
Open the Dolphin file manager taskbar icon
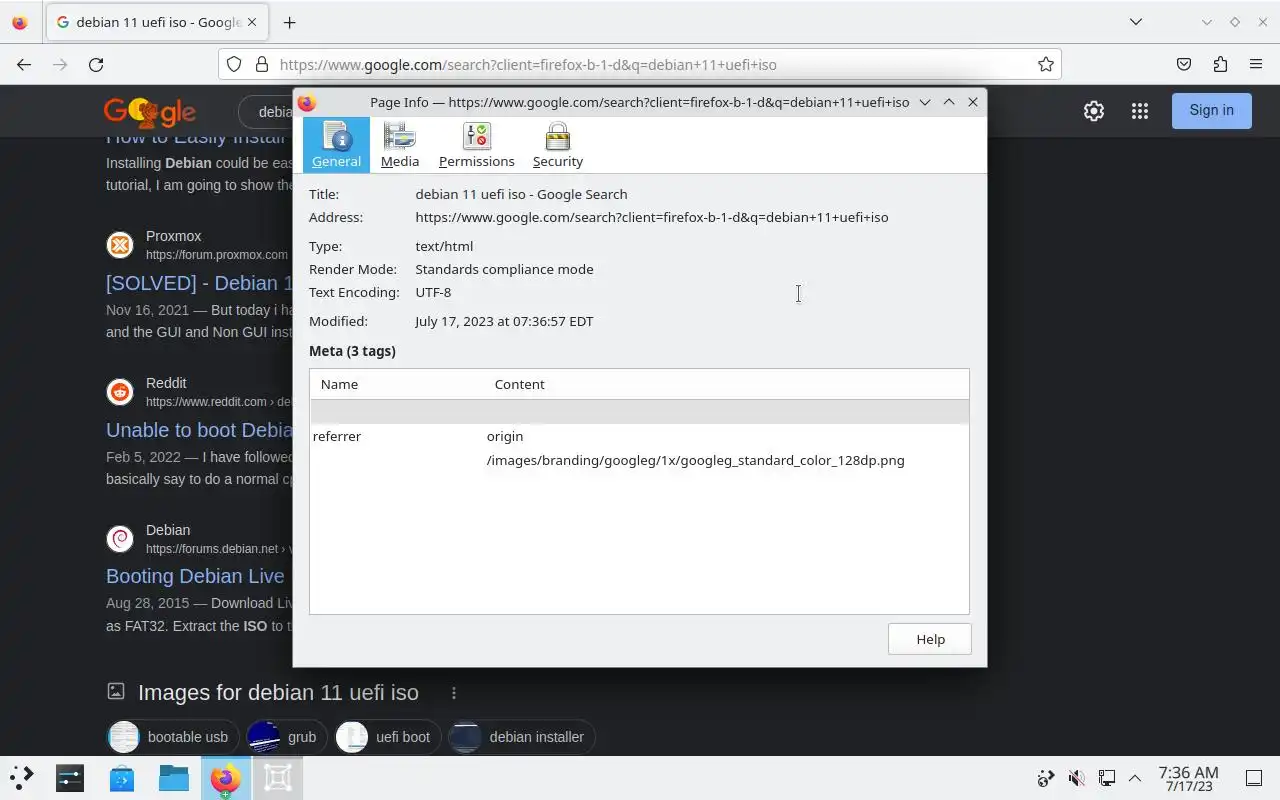point(174,777)
